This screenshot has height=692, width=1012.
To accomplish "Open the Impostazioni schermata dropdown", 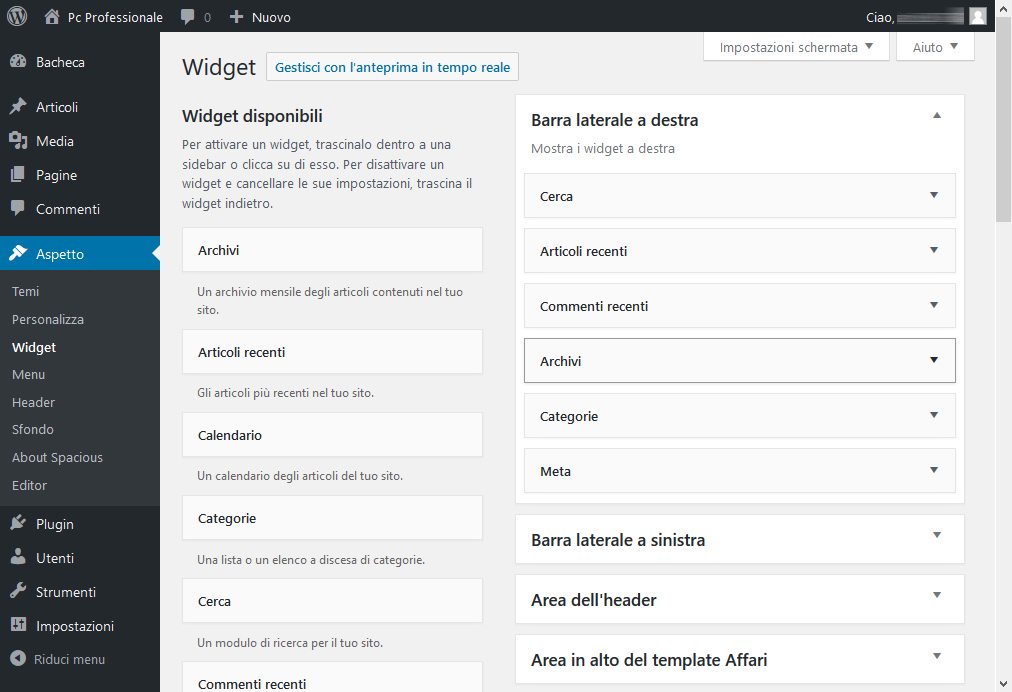I will (796, 47).
